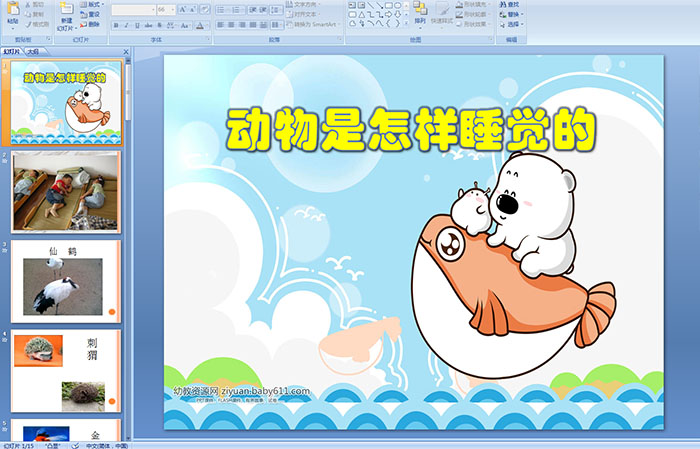This screenshot has height=449, width=700.
Task: Select slide 3 仙鹤 crane thumbnail
Action: click(x=66, y=281)
